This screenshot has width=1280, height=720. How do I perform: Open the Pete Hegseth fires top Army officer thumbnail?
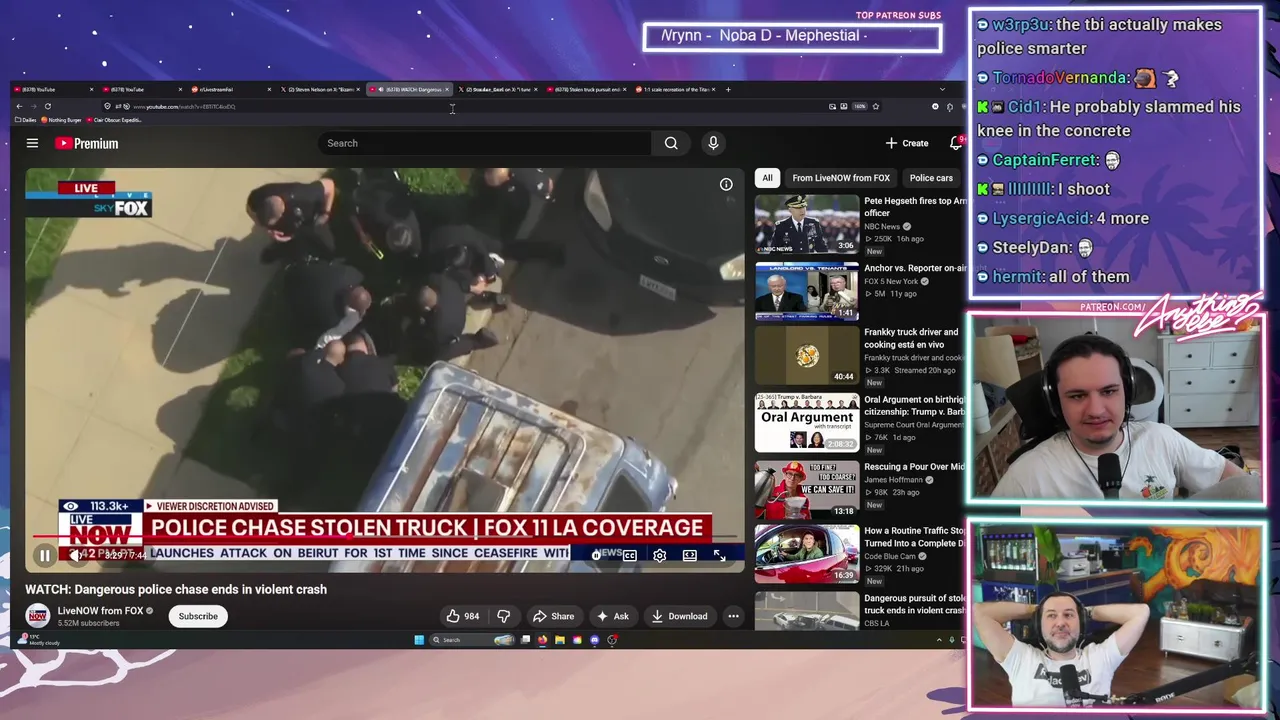coord(807,223)
